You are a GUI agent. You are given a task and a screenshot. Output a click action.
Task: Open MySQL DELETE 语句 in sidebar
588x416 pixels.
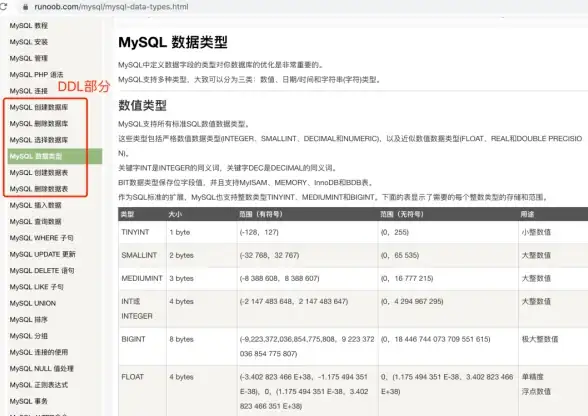tap(42, 270)
